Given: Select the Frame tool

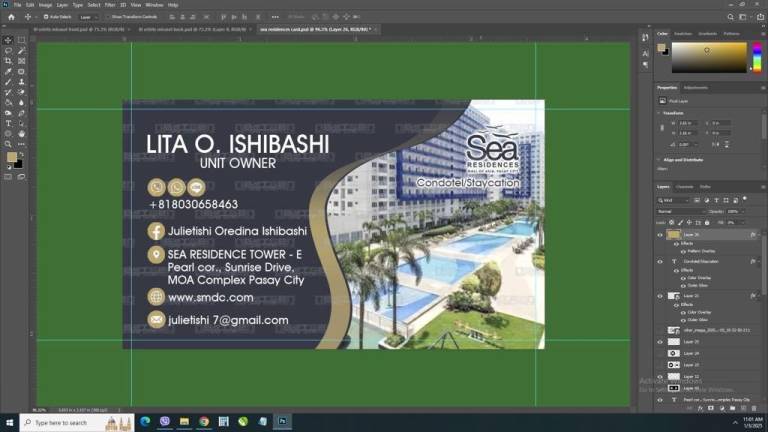Looking at the screenshot, I should click(x=22, y=61).
